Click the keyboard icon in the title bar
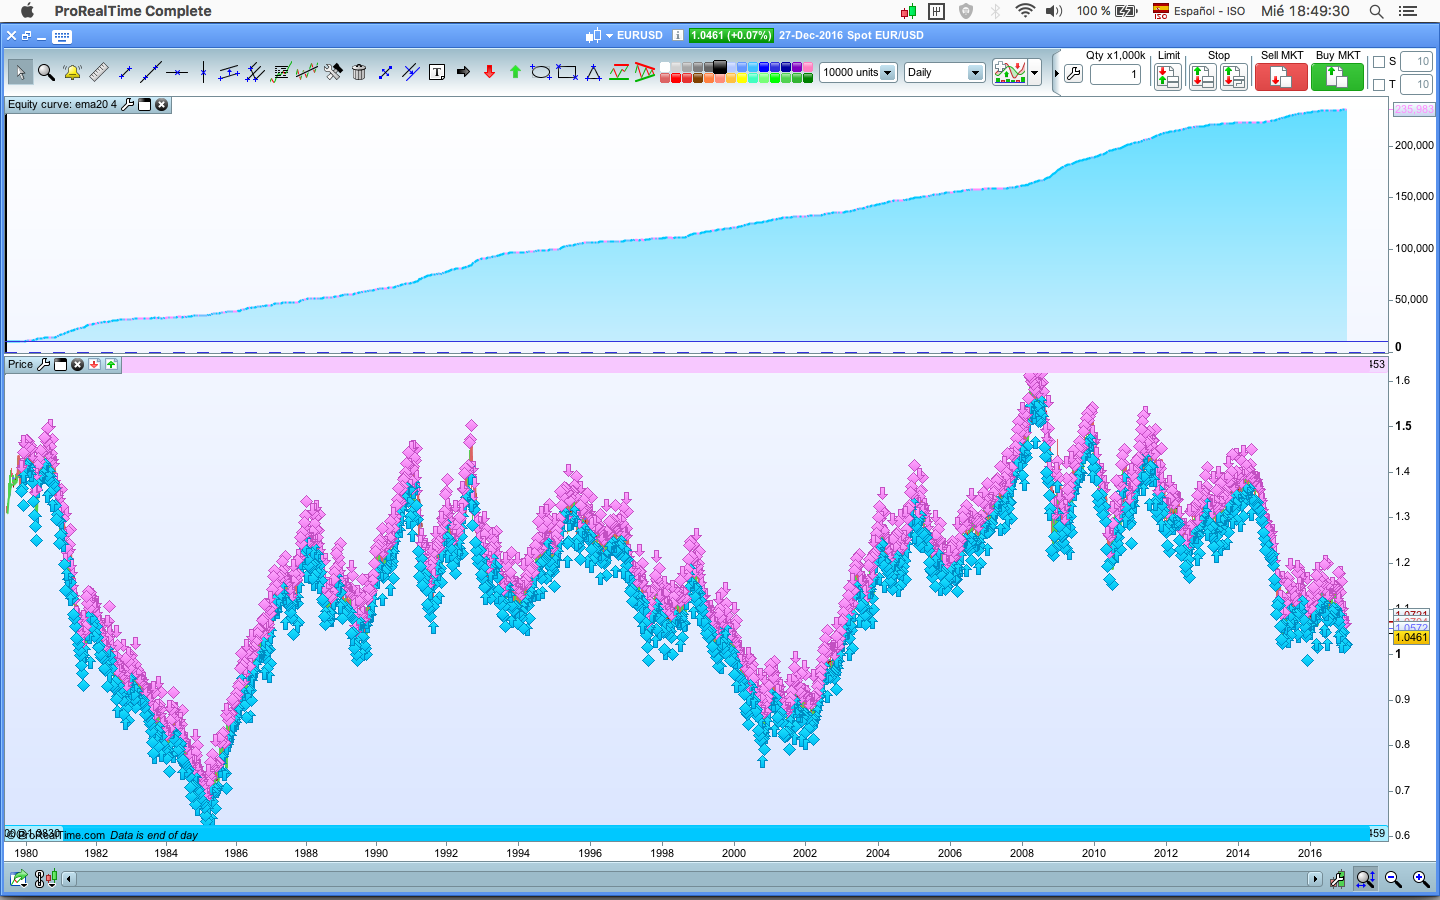This screenshot has width=1440, height=900. tap(62, 36)
